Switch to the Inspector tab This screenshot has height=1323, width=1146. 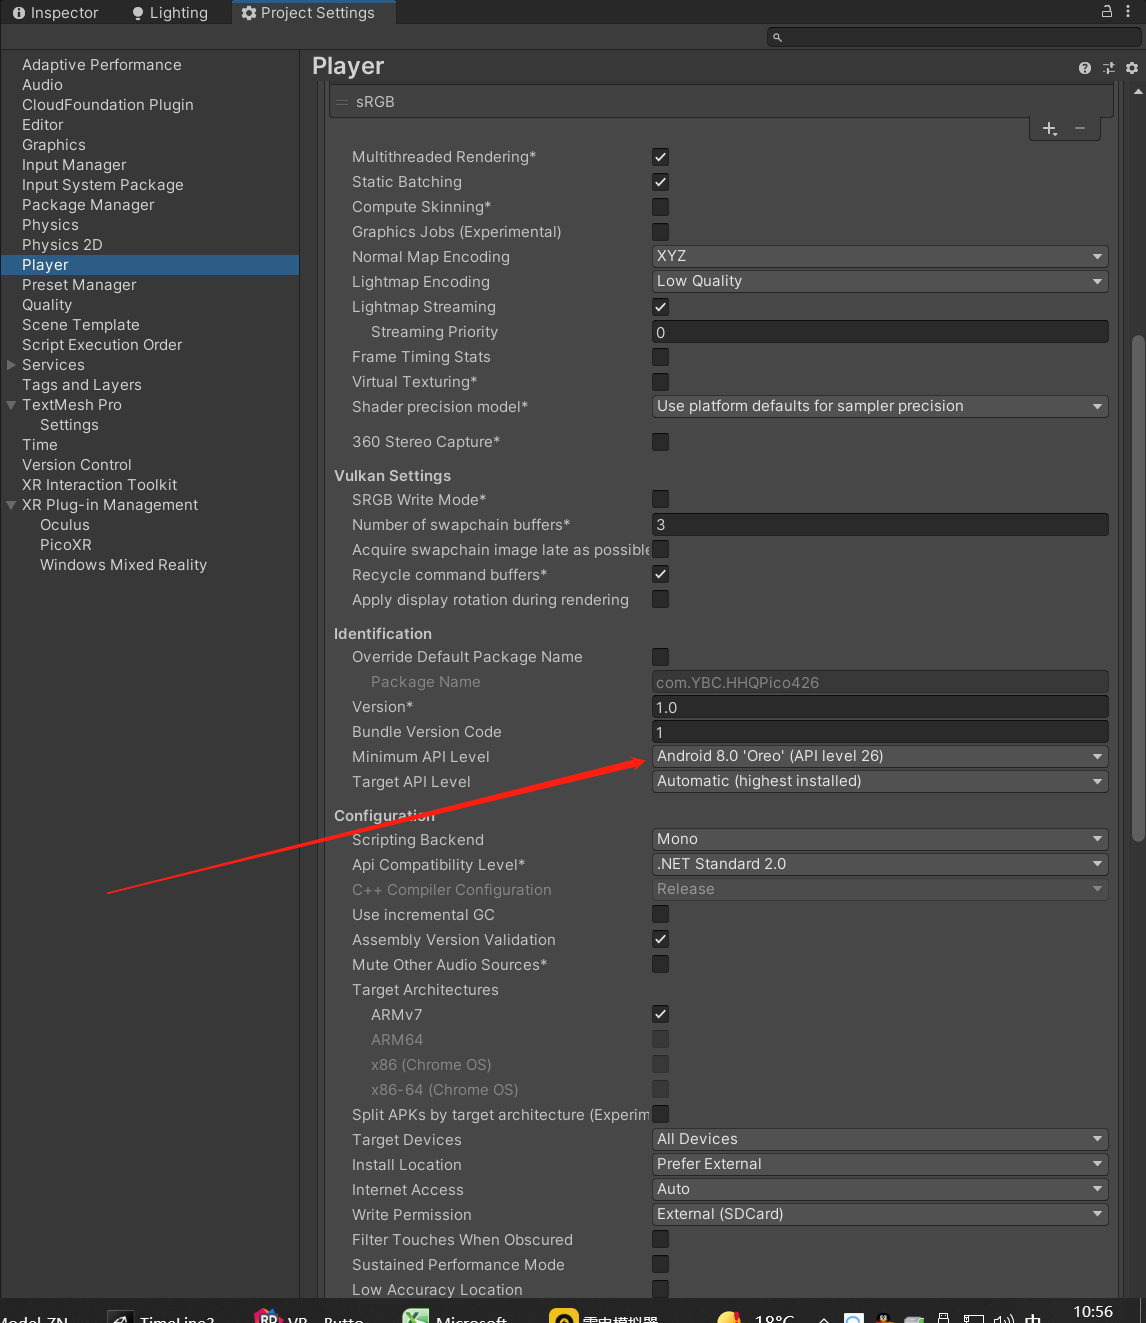pos(56,13)
